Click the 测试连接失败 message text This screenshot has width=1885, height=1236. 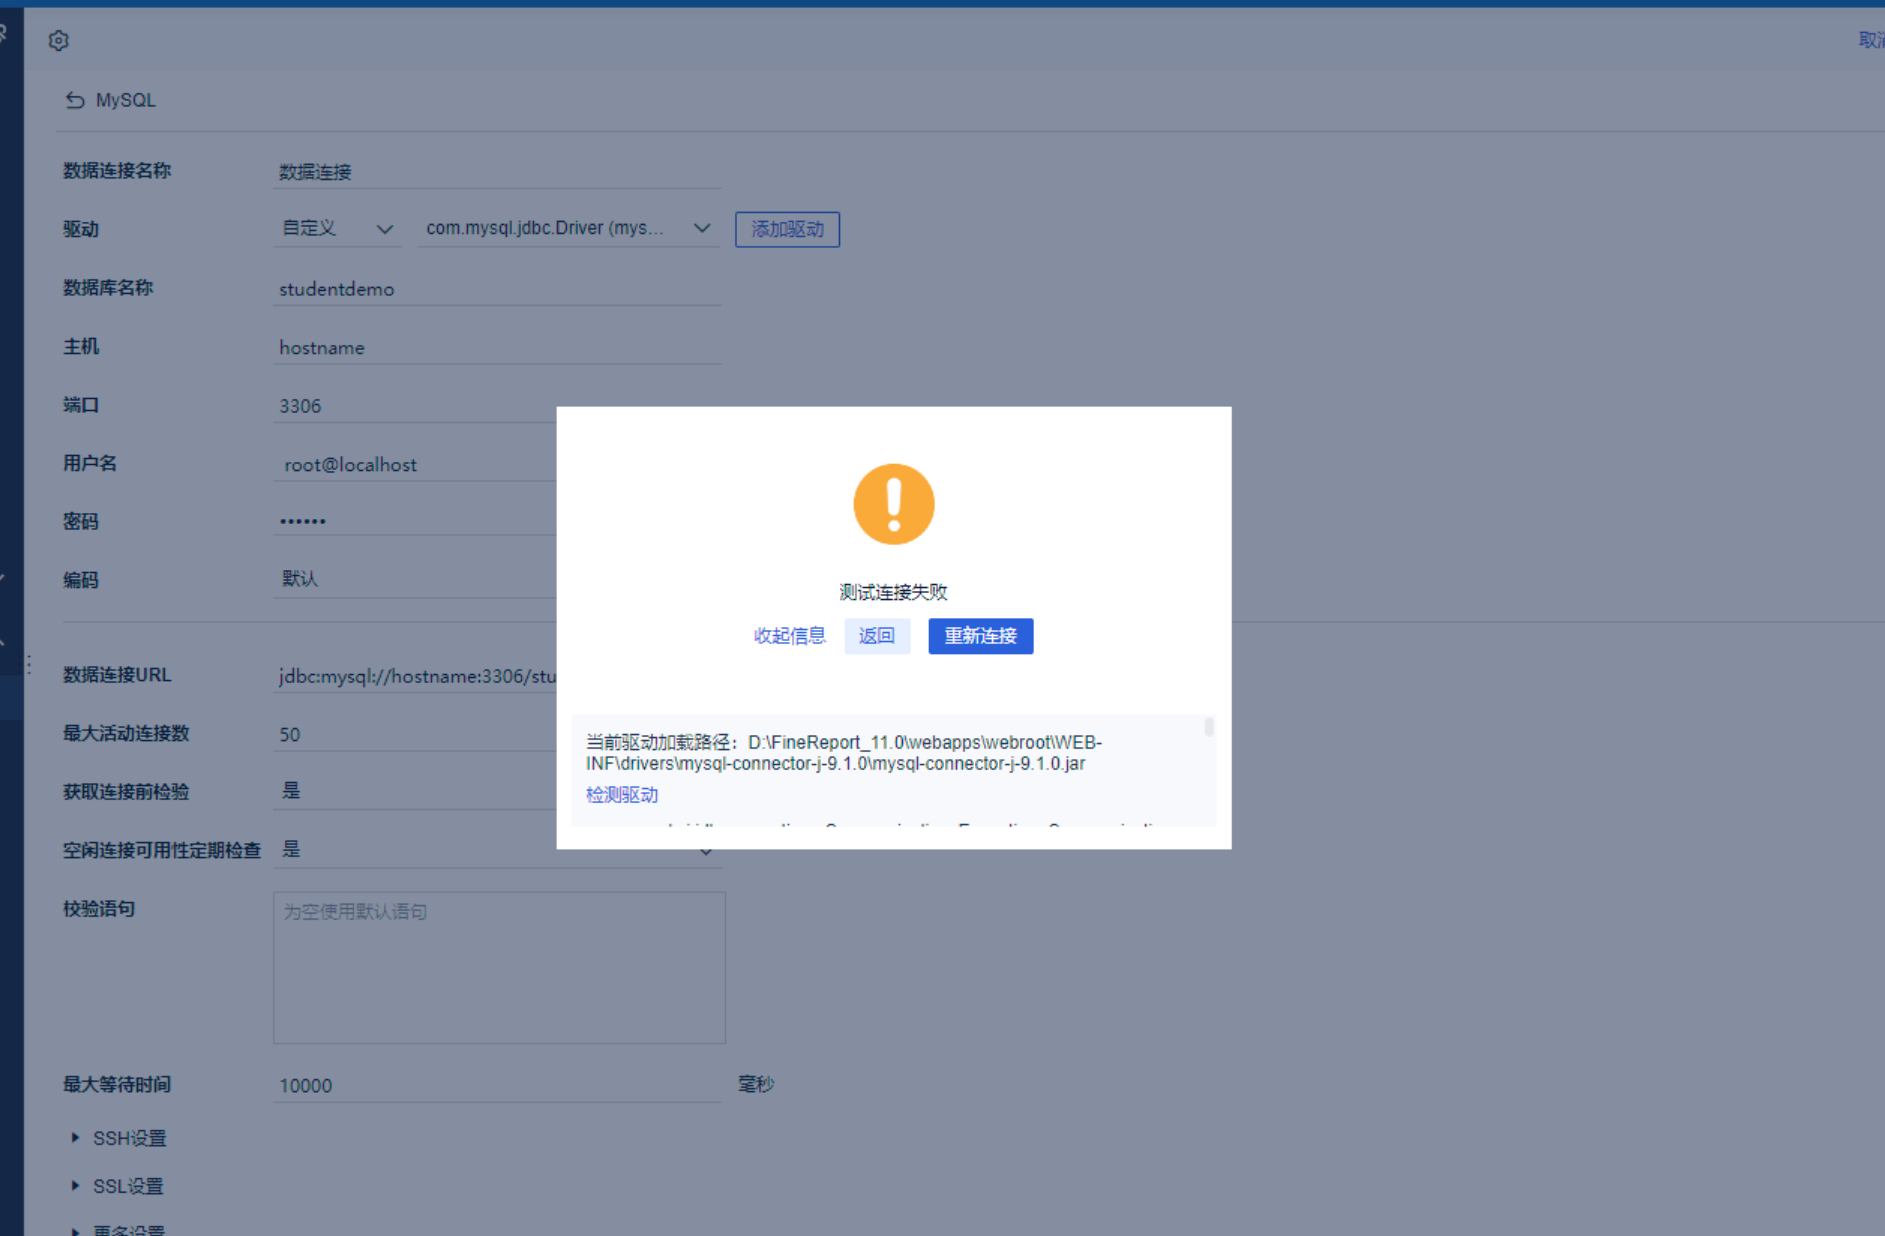[893, 592]
